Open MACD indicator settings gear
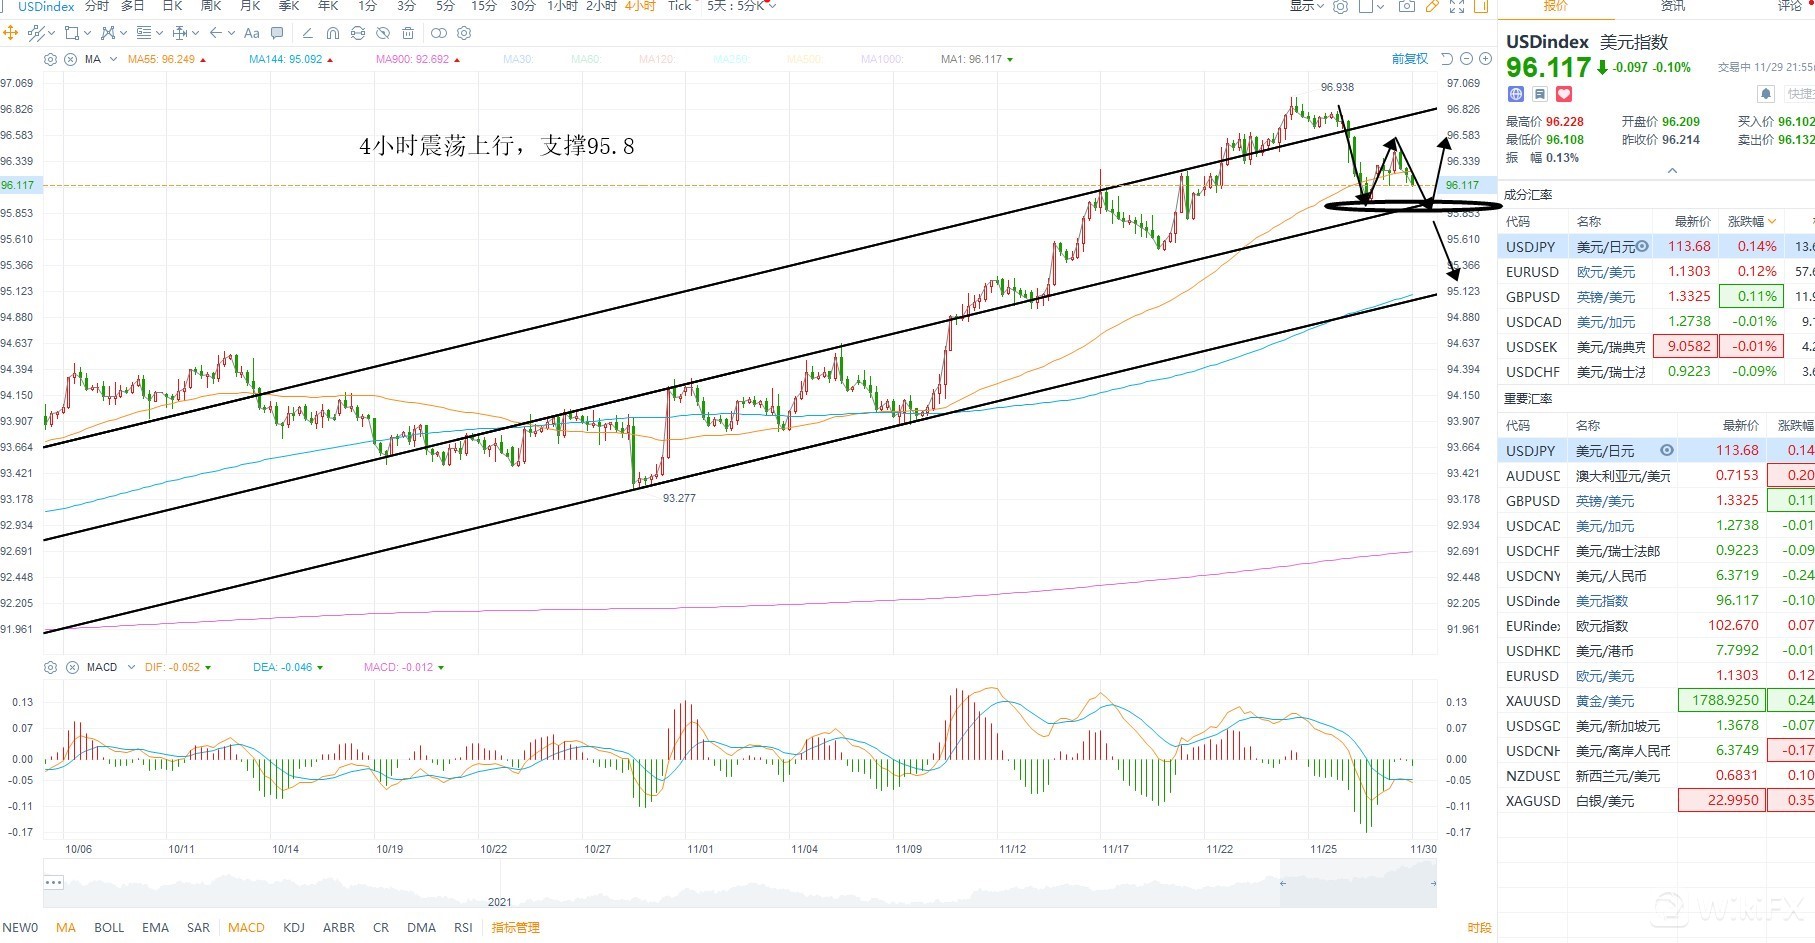The image size is (1815, 943). click(51, 667)
